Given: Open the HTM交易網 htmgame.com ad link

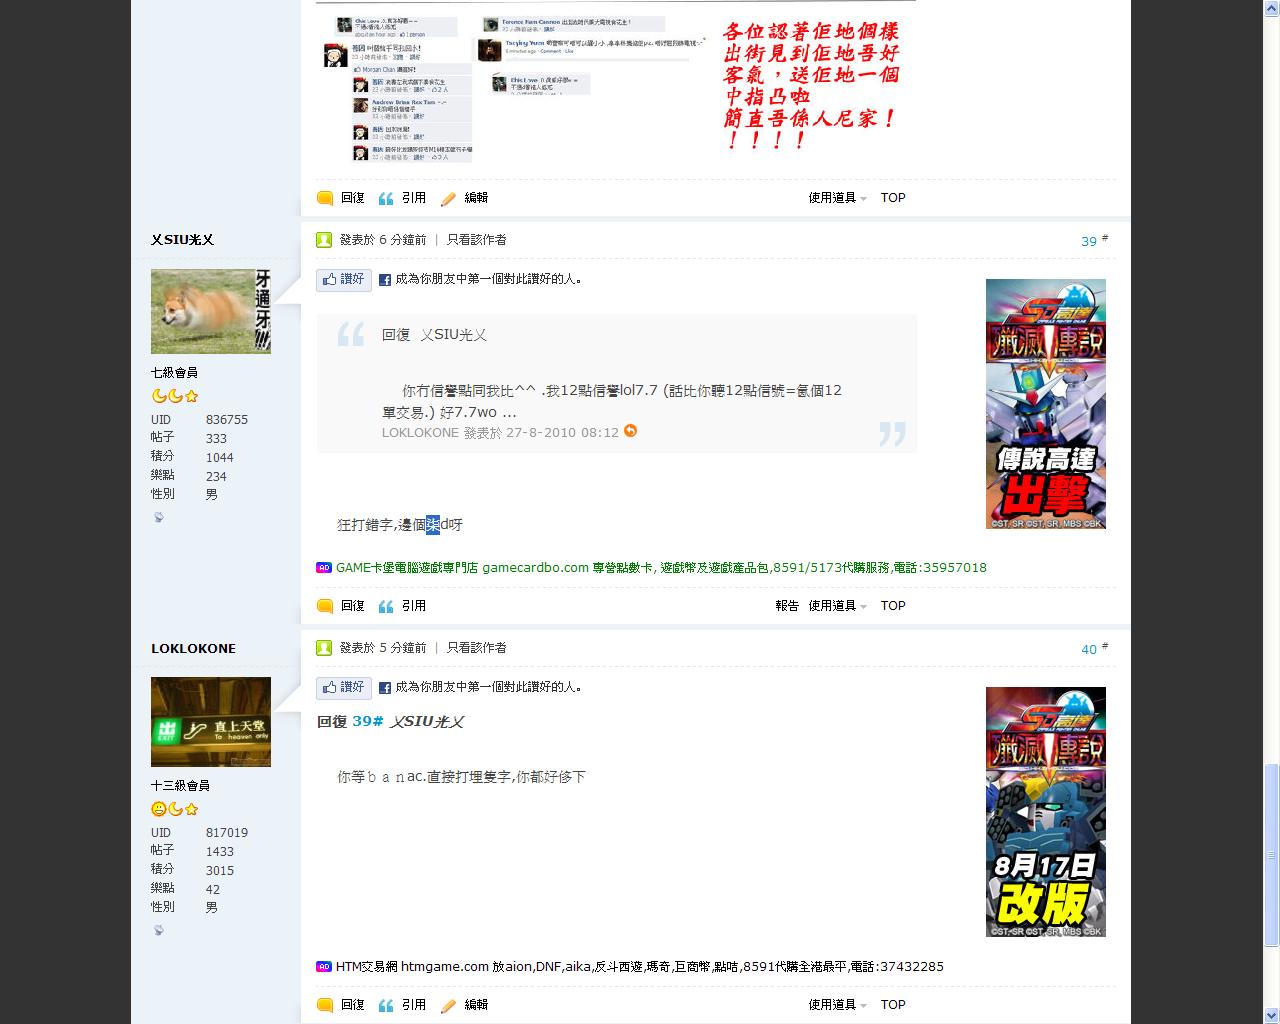Looking at the screenshot, I should click(640, 967).
